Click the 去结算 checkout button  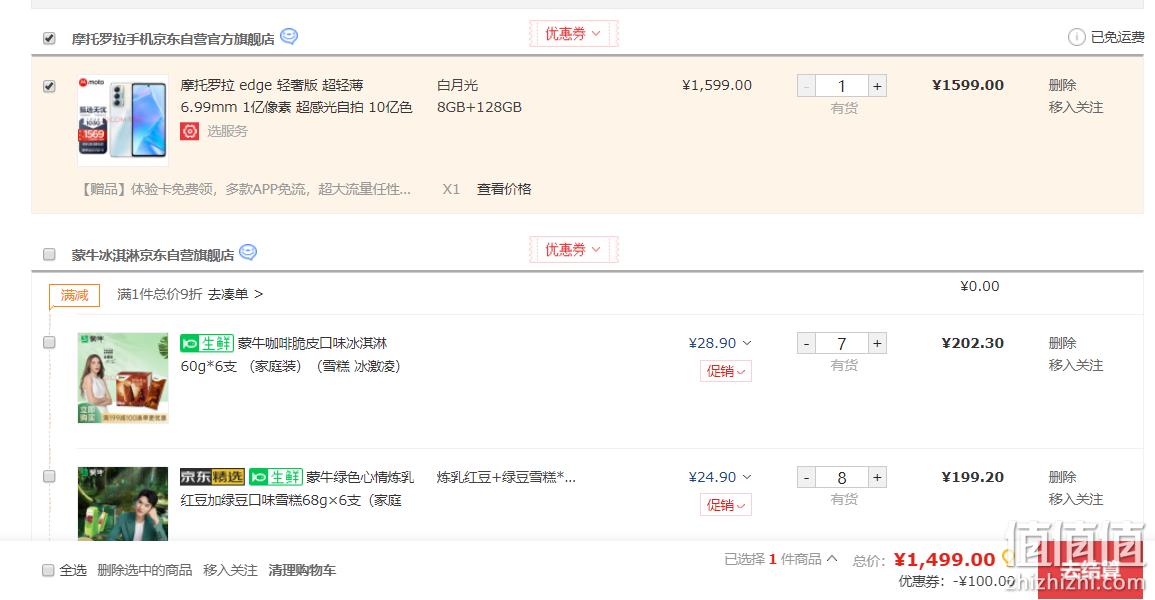1089,571
